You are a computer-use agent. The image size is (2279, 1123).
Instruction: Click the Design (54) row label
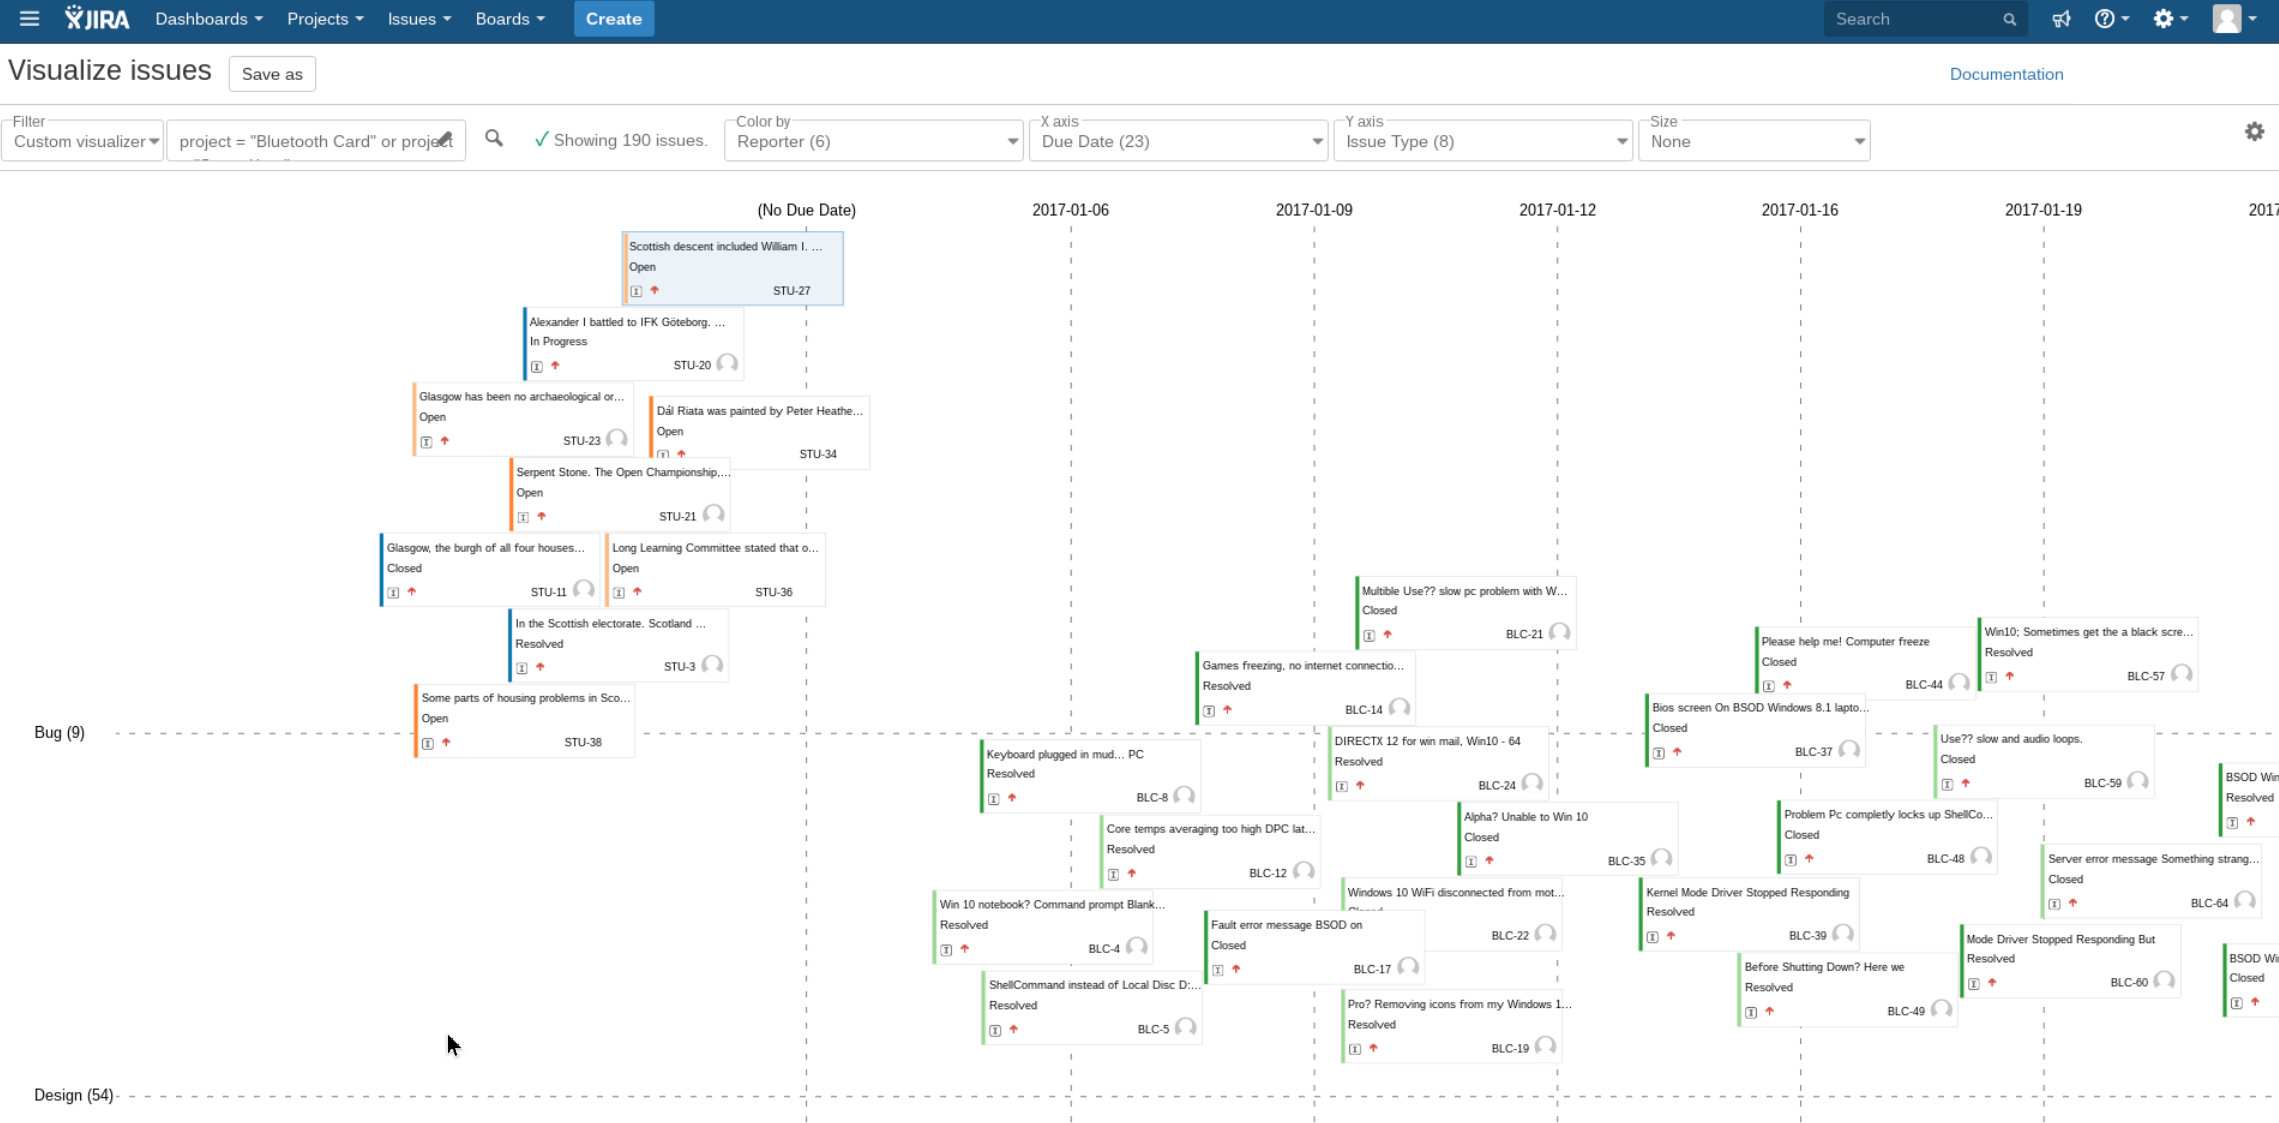(73, 1095)
